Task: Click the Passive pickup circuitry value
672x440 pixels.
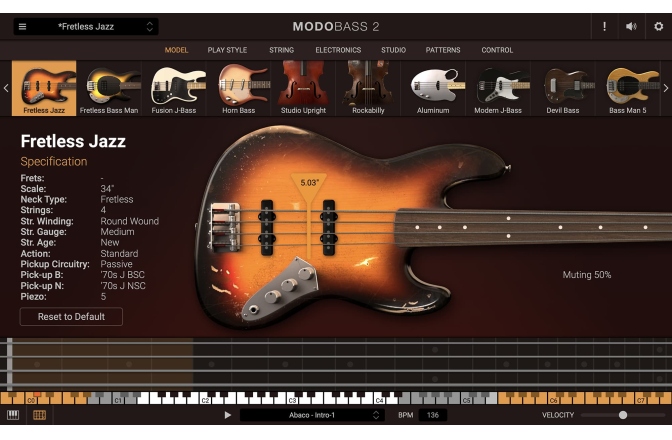Action: pyautogui.click(x=116, y=264)
